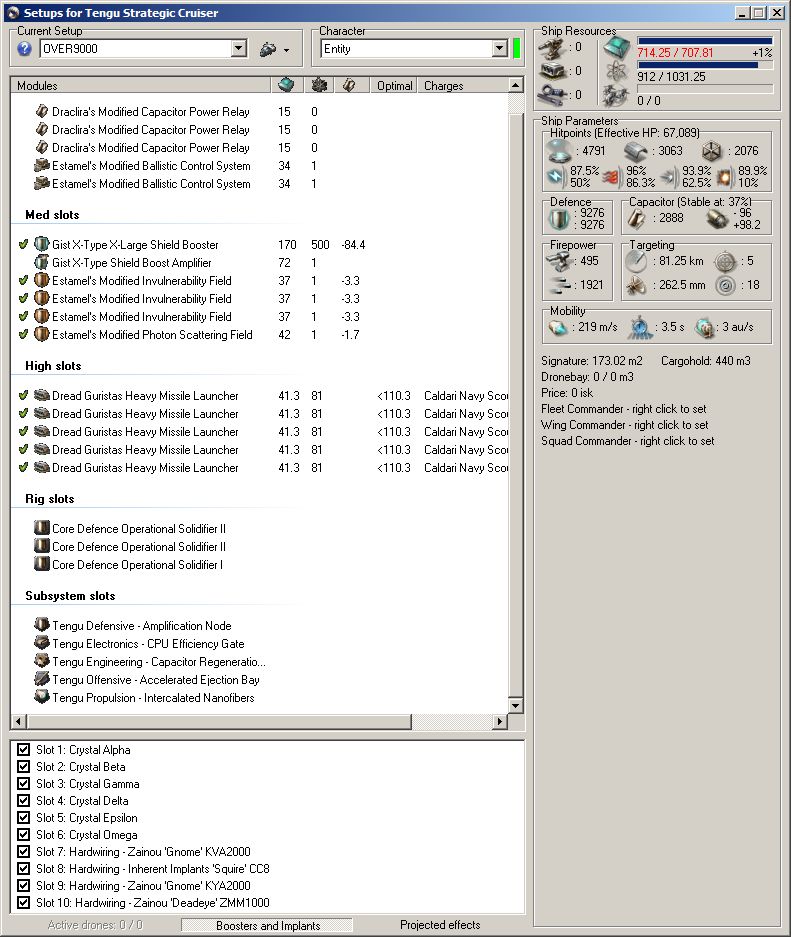
Task: Click the align time icon showing 3.5 s
Action: [640, 327]
